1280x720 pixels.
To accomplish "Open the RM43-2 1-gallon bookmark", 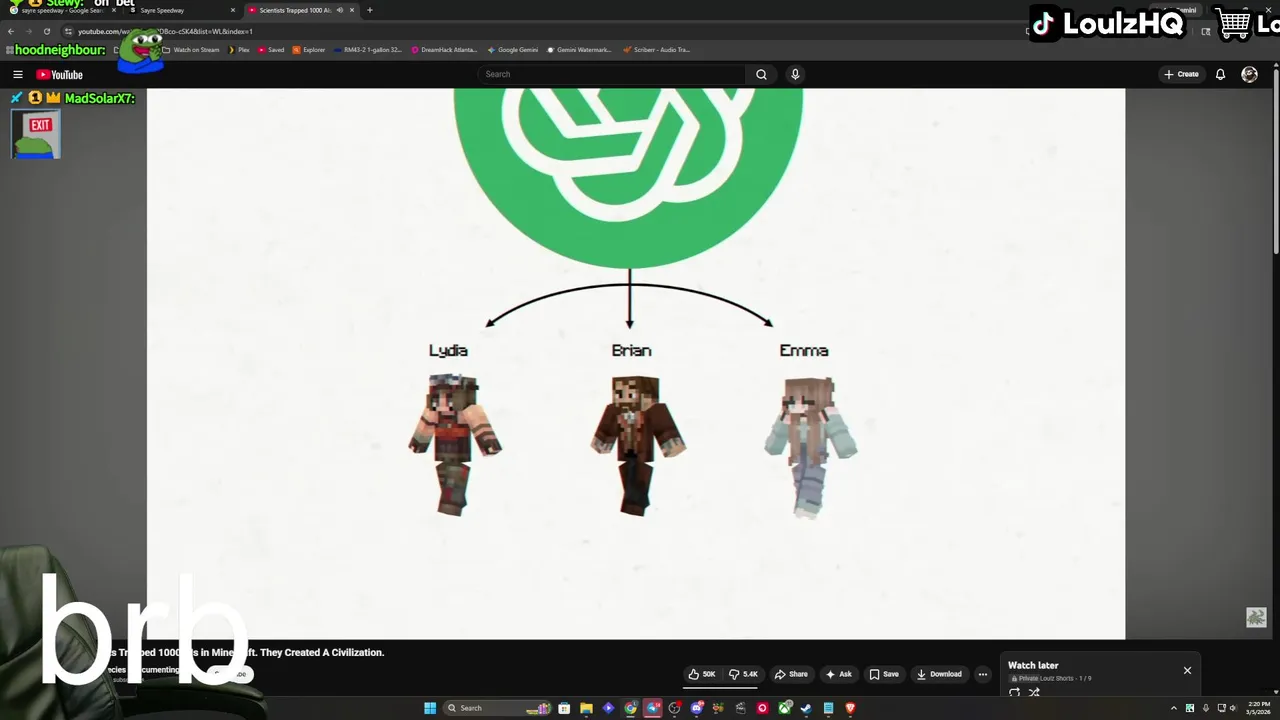I will [x=368, y=50].
